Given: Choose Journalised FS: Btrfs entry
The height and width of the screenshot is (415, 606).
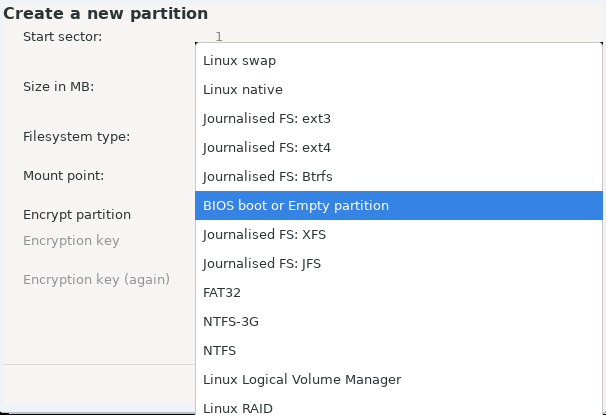Looking at the screenshot, I should pos(399,177).
